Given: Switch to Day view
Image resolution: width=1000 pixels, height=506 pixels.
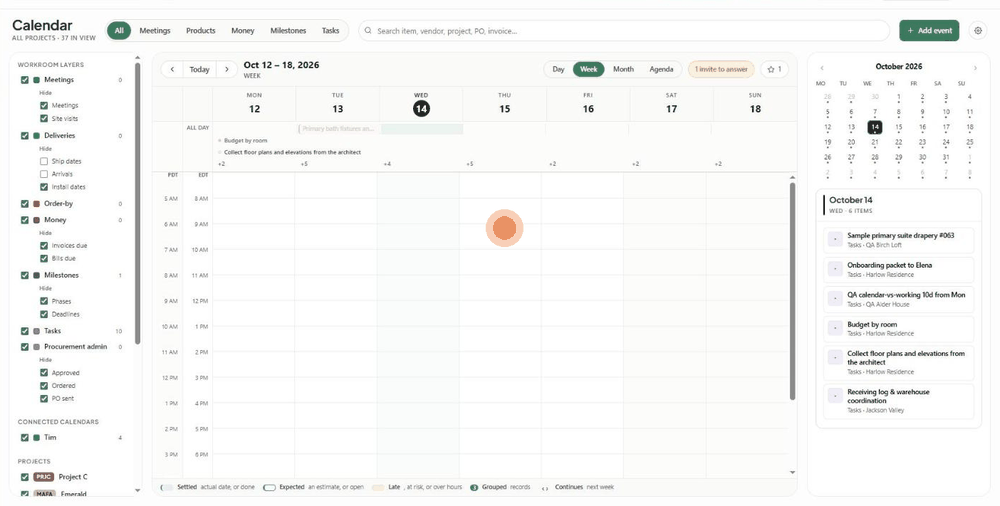Looking at the screenshot, I should (558, 69).
